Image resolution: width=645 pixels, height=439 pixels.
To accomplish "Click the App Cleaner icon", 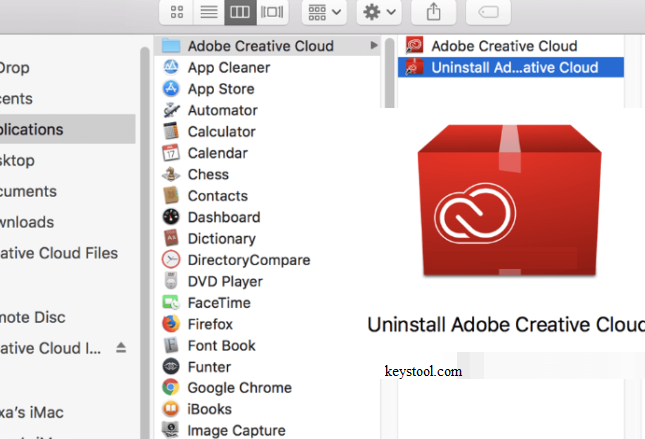I will (171, 67).
